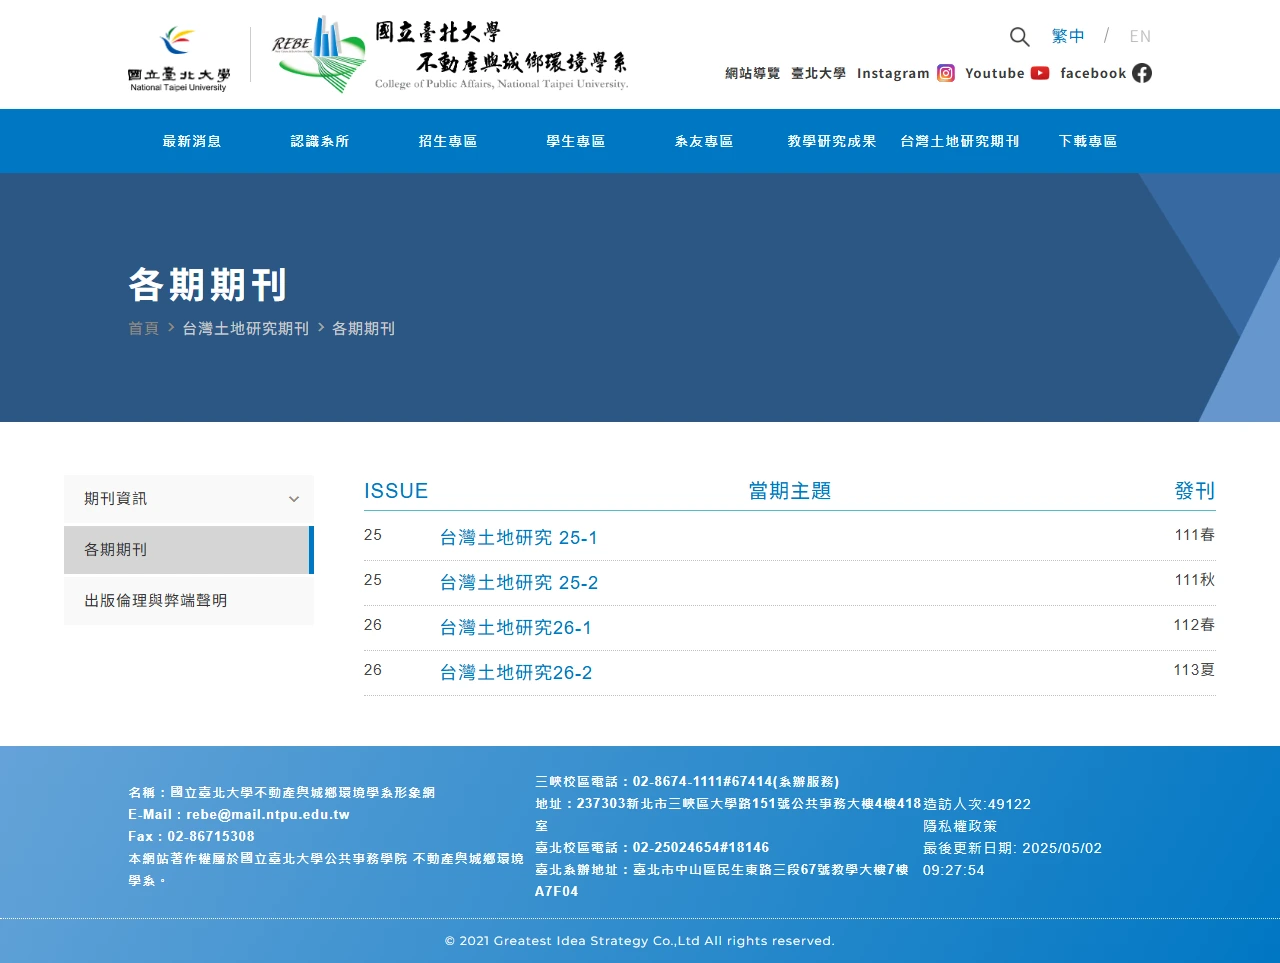The height and width of the screenshot is (963, 1280).
Task: Click the 各期期刊 page heading
Action: tap(208, 285)
